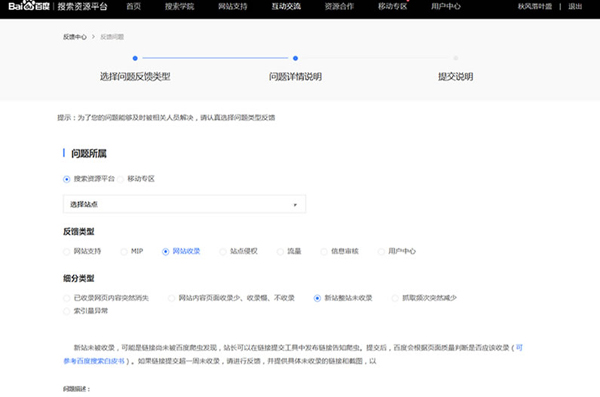Open the 互动交流 nav item
The image size is (600, 397).
coord(286,6)
